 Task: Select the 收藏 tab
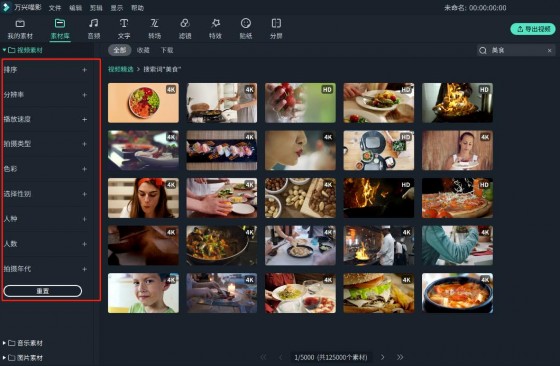tap(143, 50)
